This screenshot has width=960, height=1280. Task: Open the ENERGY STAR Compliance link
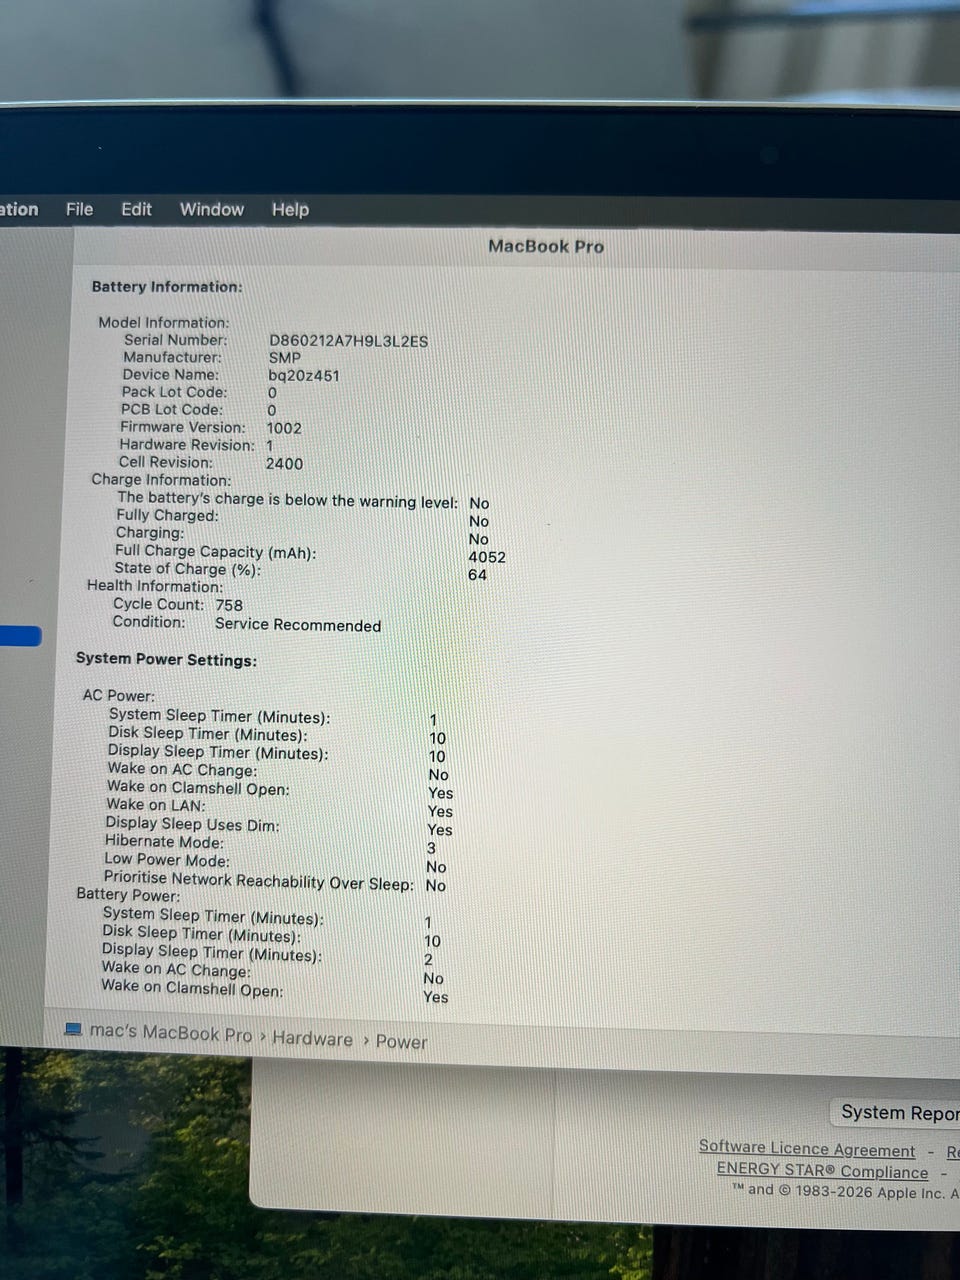point(822,1170)
